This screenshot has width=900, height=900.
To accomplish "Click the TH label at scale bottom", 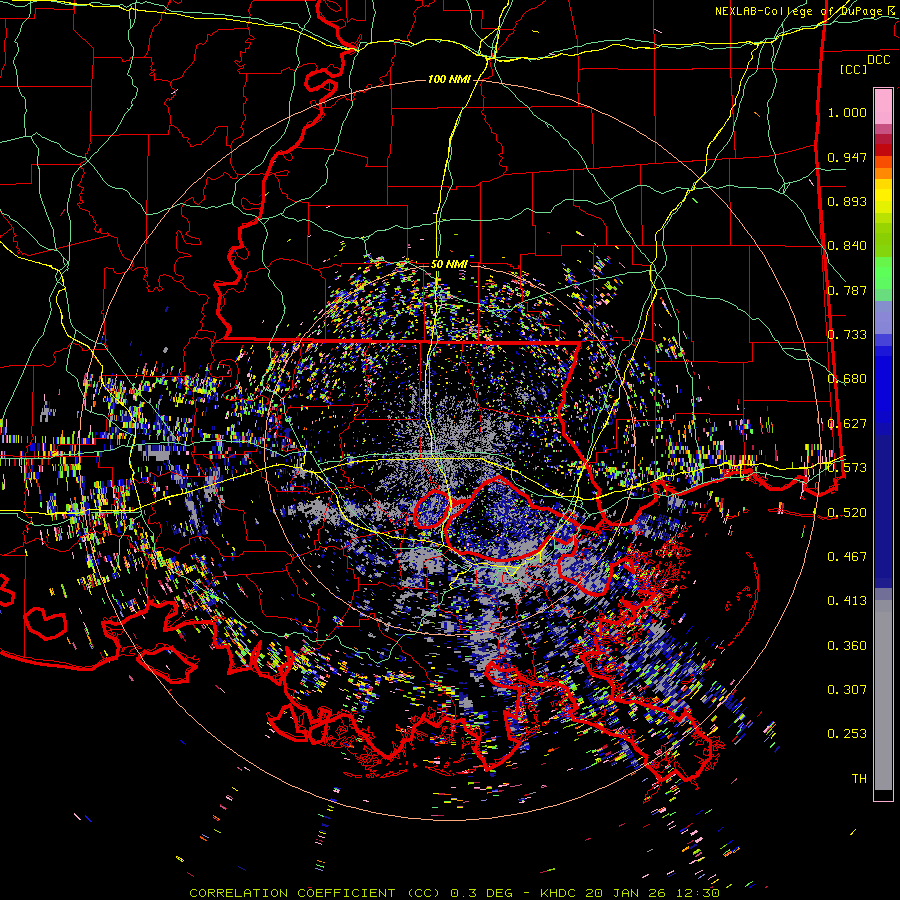I will (859, 779).
